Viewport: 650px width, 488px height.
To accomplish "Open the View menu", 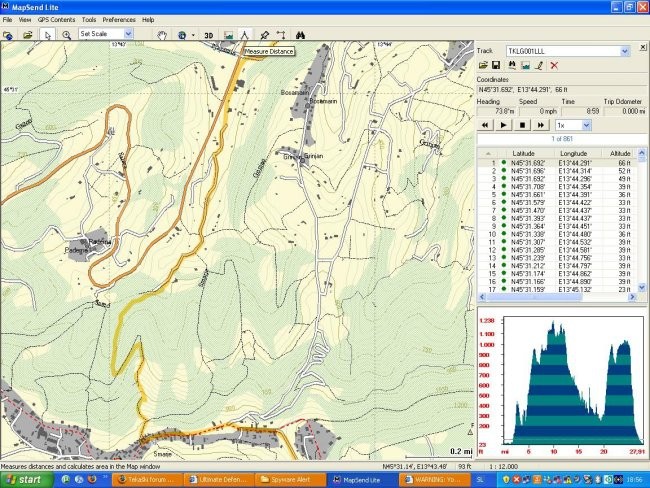I will click(x=24, y=19).
